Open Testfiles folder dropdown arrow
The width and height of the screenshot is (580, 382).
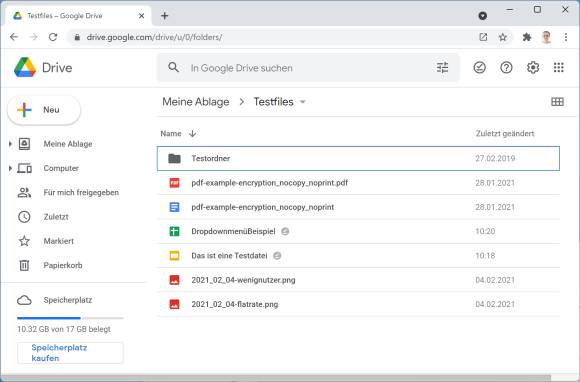pos(303,102)
